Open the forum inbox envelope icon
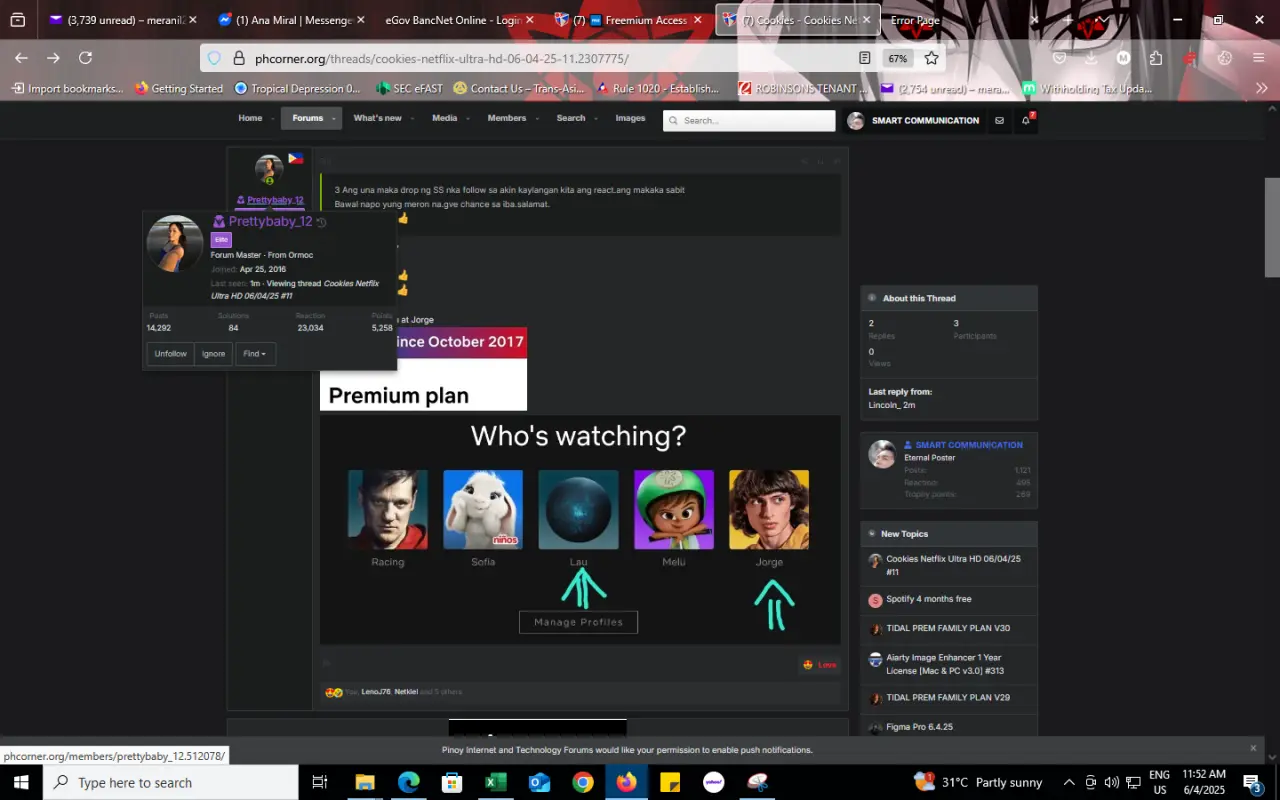 [x=999, y=121]
